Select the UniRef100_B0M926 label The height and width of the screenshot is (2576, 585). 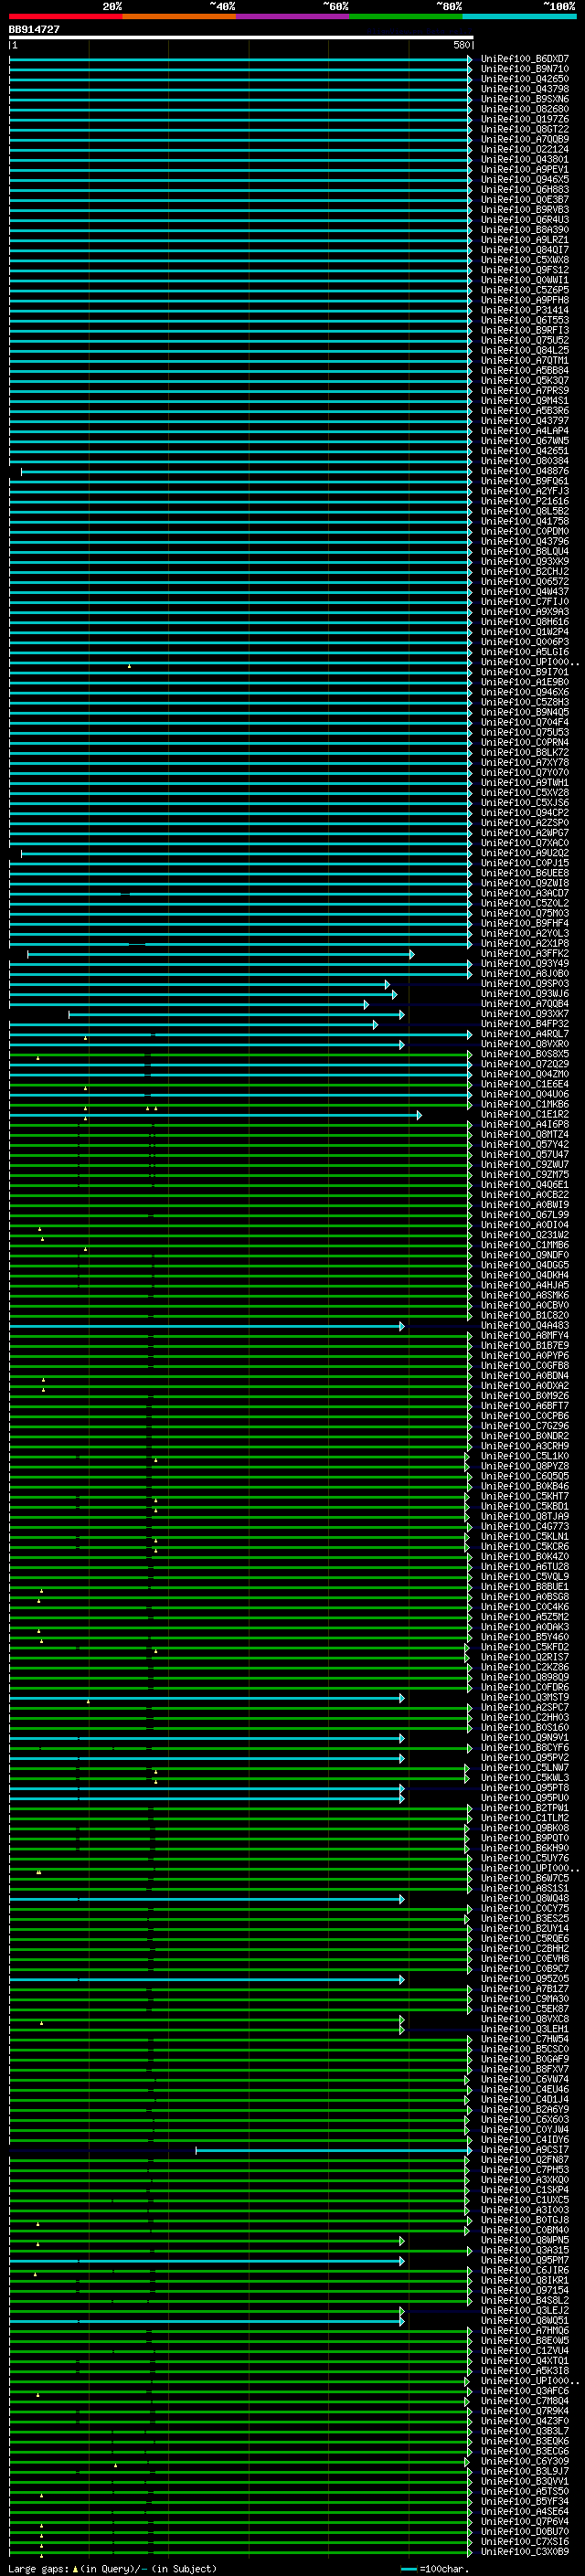(525, 1396)
